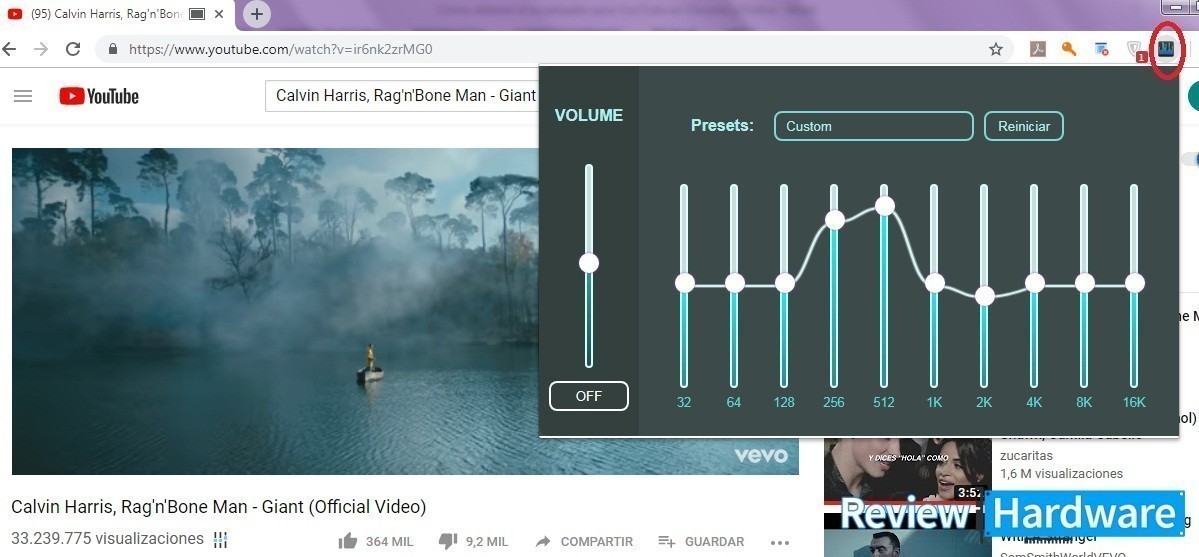Click the VOLUME slider handle

(589, 263)
